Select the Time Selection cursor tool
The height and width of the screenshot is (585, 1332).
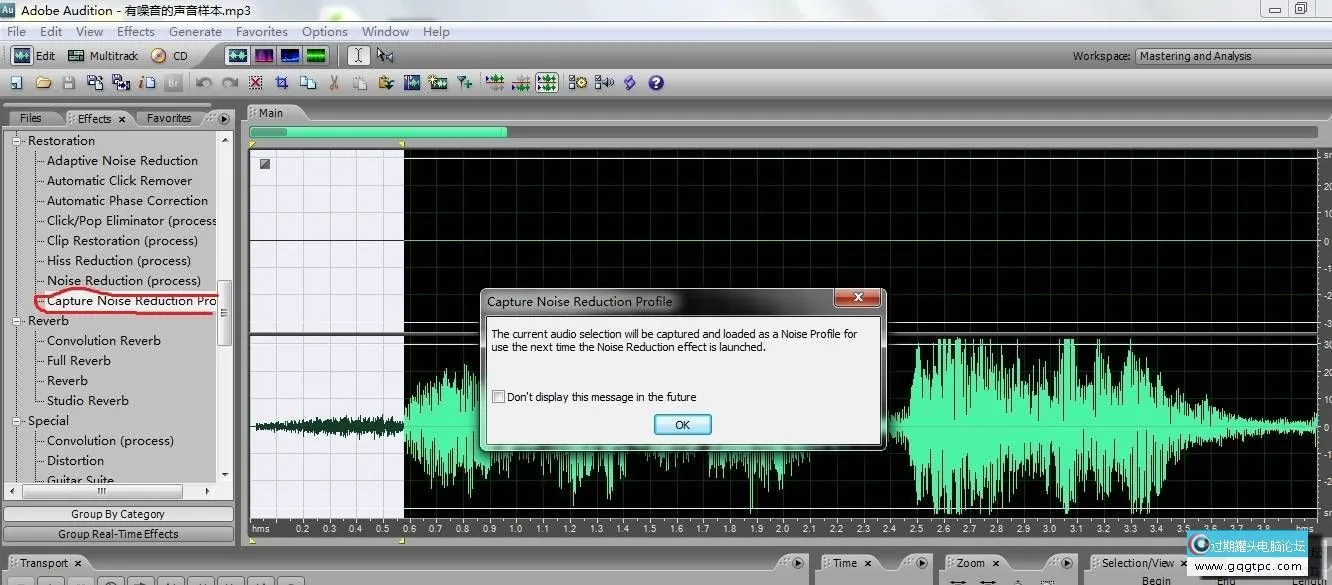pos(358,56)
